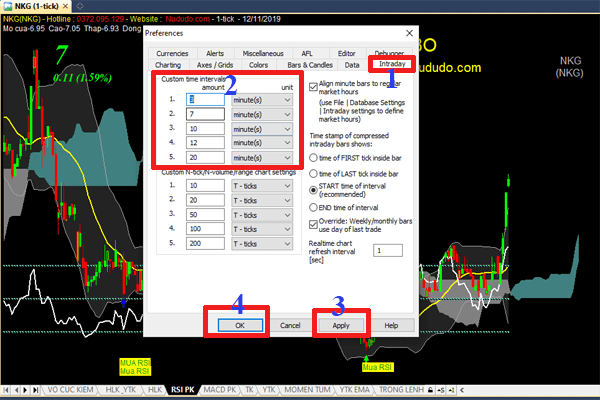Switch to the Currencies tab

click(172, 54)
